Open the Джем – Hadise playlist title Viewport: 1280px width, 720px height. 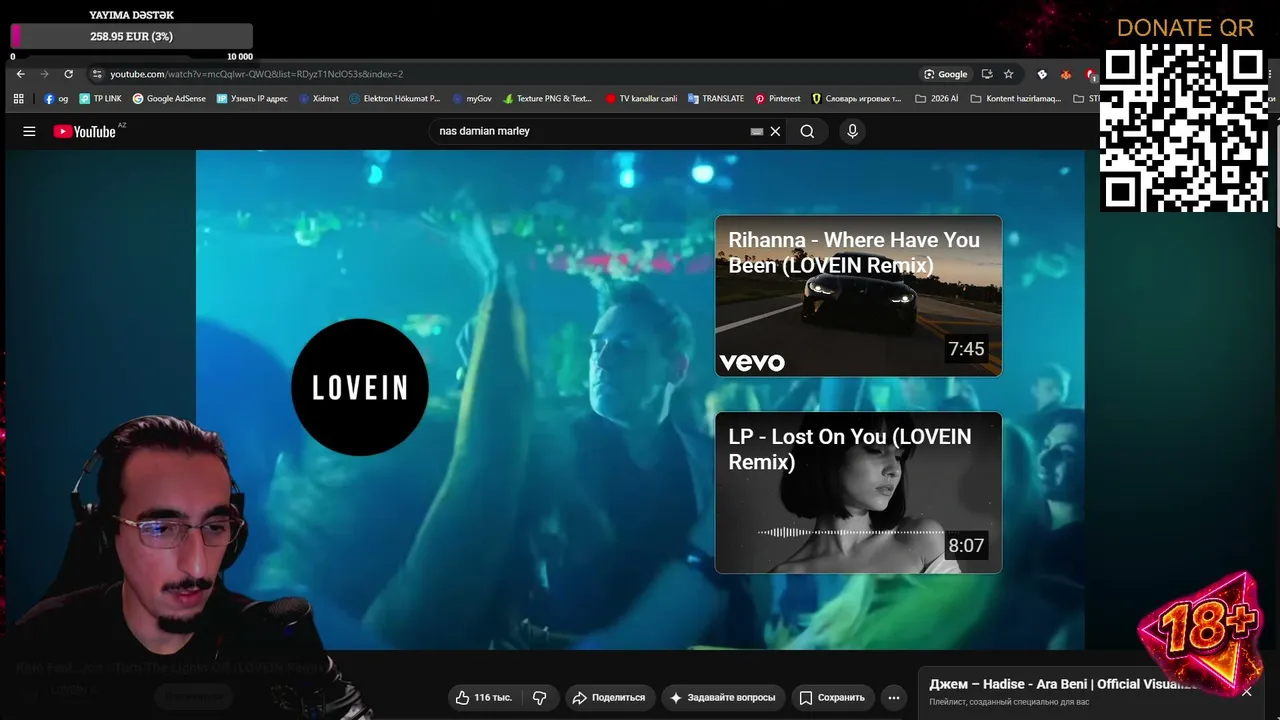[x=1063, y=684]
